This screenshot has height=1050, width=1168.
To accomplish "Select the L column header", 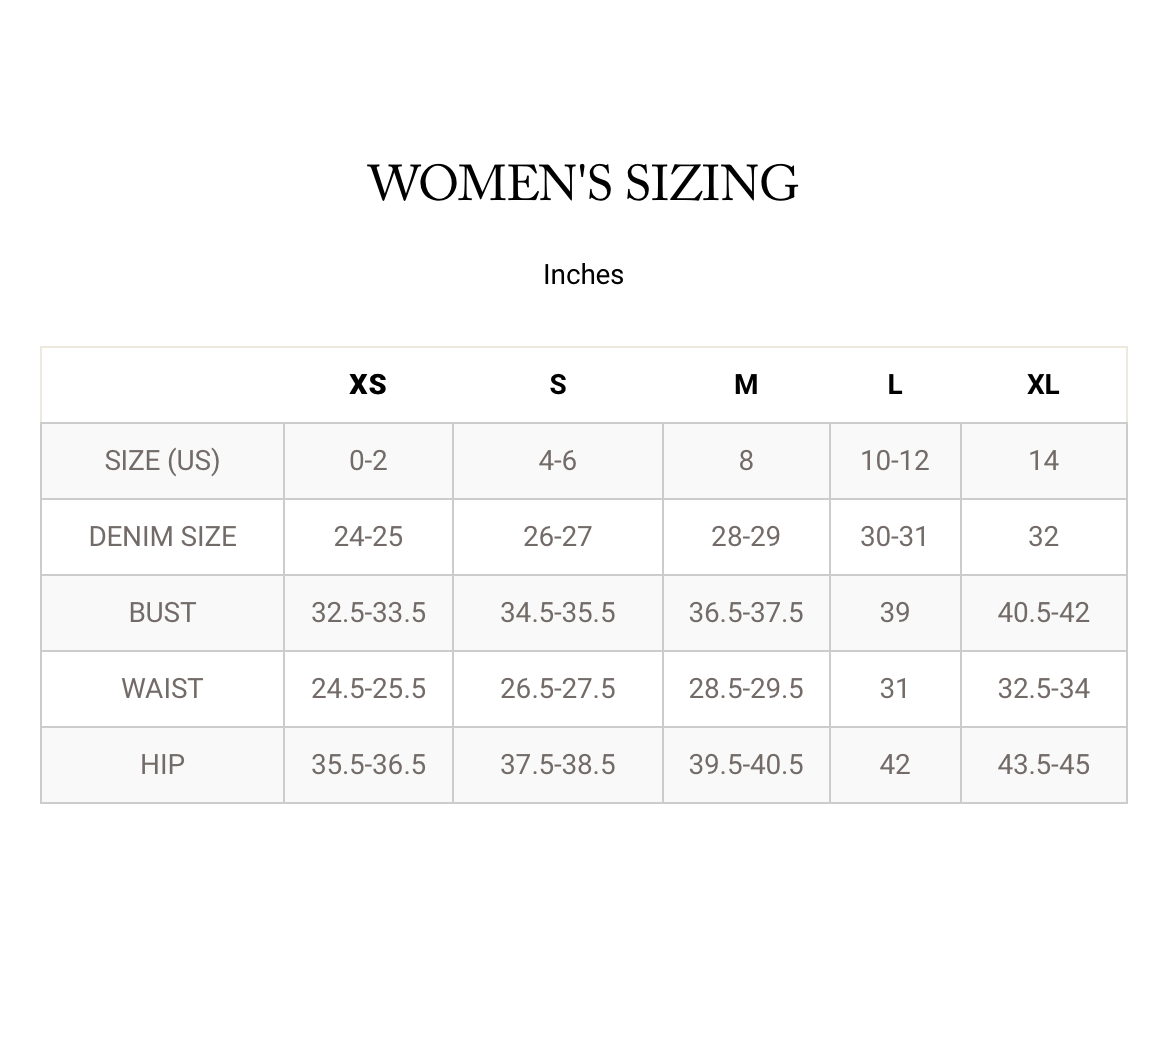I will tap(895, 385).
